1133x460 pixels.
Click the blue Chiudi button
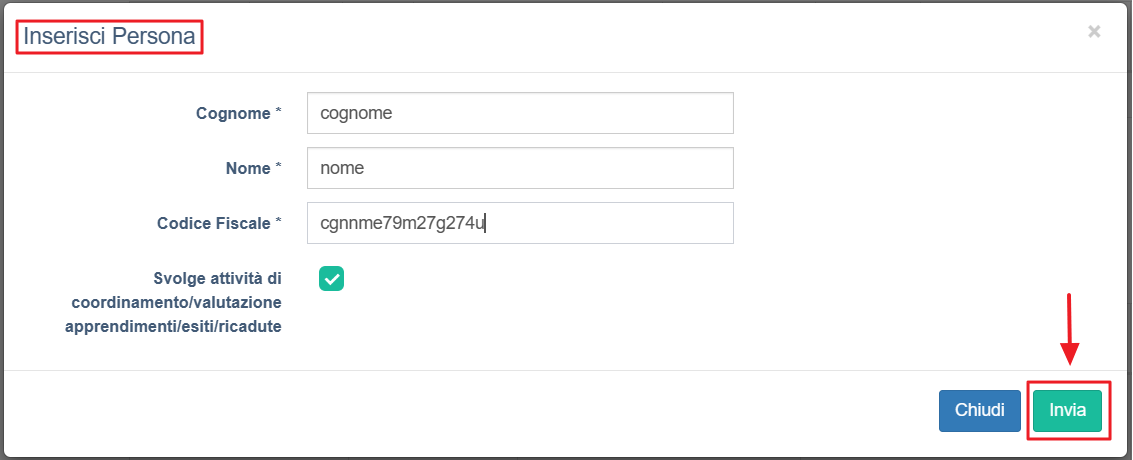click(980, 410)
